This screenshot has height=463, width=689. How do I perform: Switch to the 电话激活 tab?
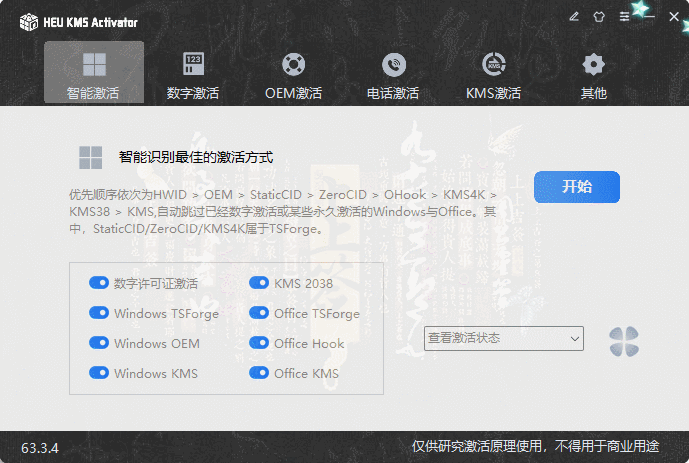pos(393,72)
